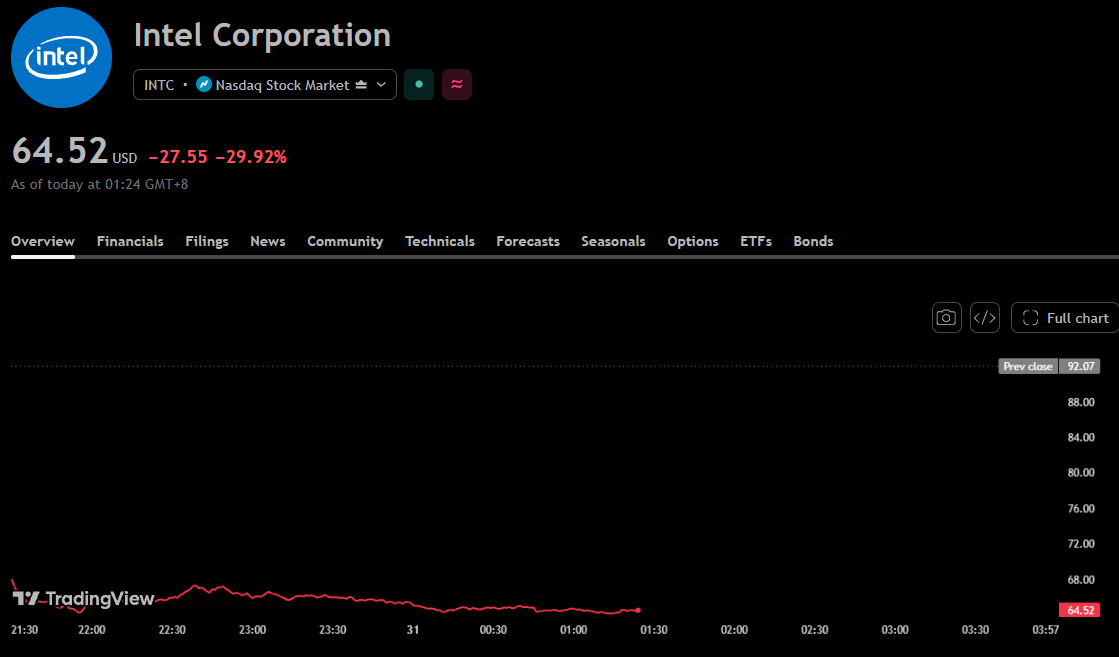This screenshot has height=657, width=1119.
Task: Open the Community tab
Action: tap(345, 241)
